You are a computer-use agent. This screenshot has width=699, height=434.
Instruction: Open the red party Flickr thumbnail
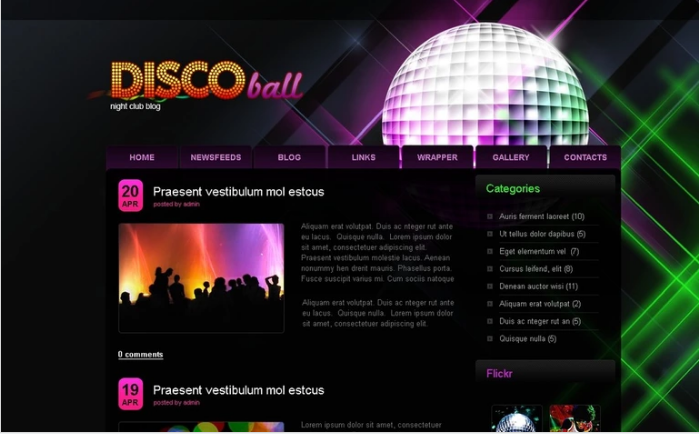(x=575, y=418)
